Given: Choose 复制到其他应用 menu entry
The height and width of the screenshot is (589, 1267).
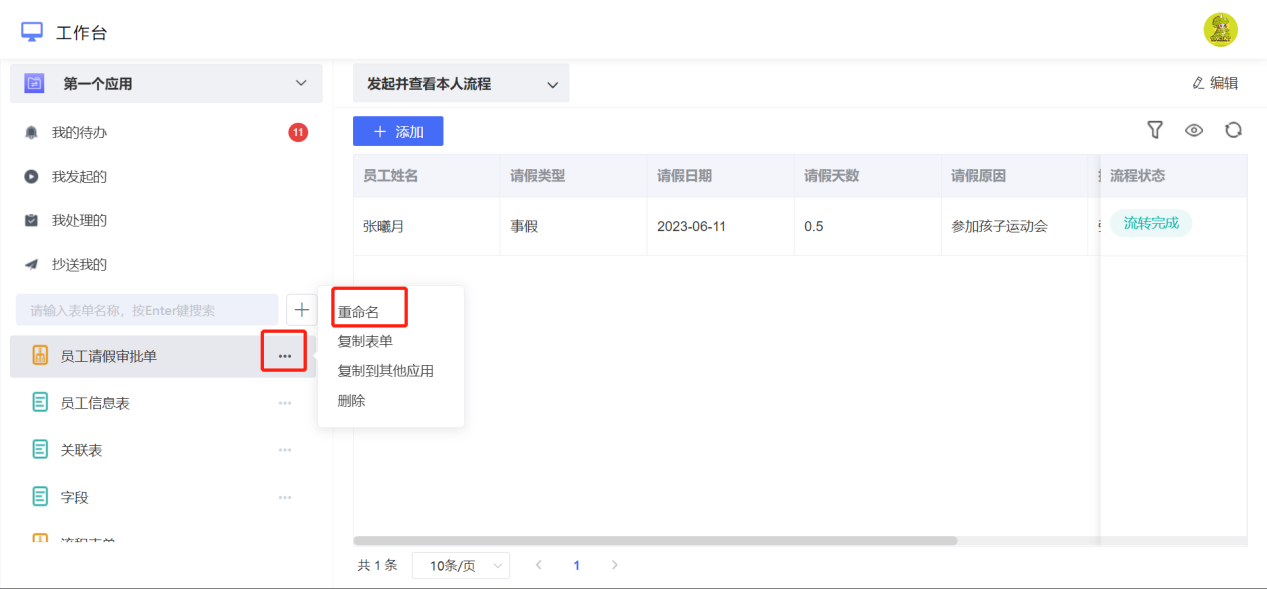Looking at the screenshot, I should point(386,371).
